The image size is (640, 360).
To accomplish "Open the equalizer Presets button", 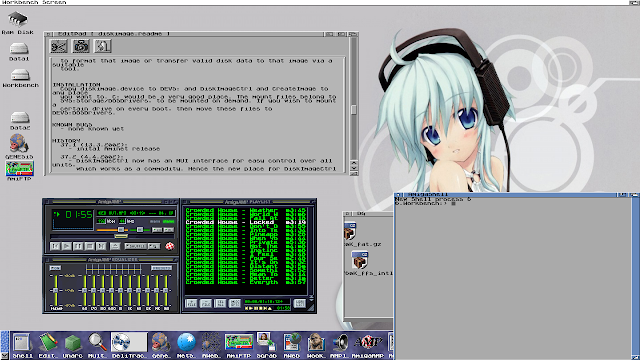I will 161,268.
